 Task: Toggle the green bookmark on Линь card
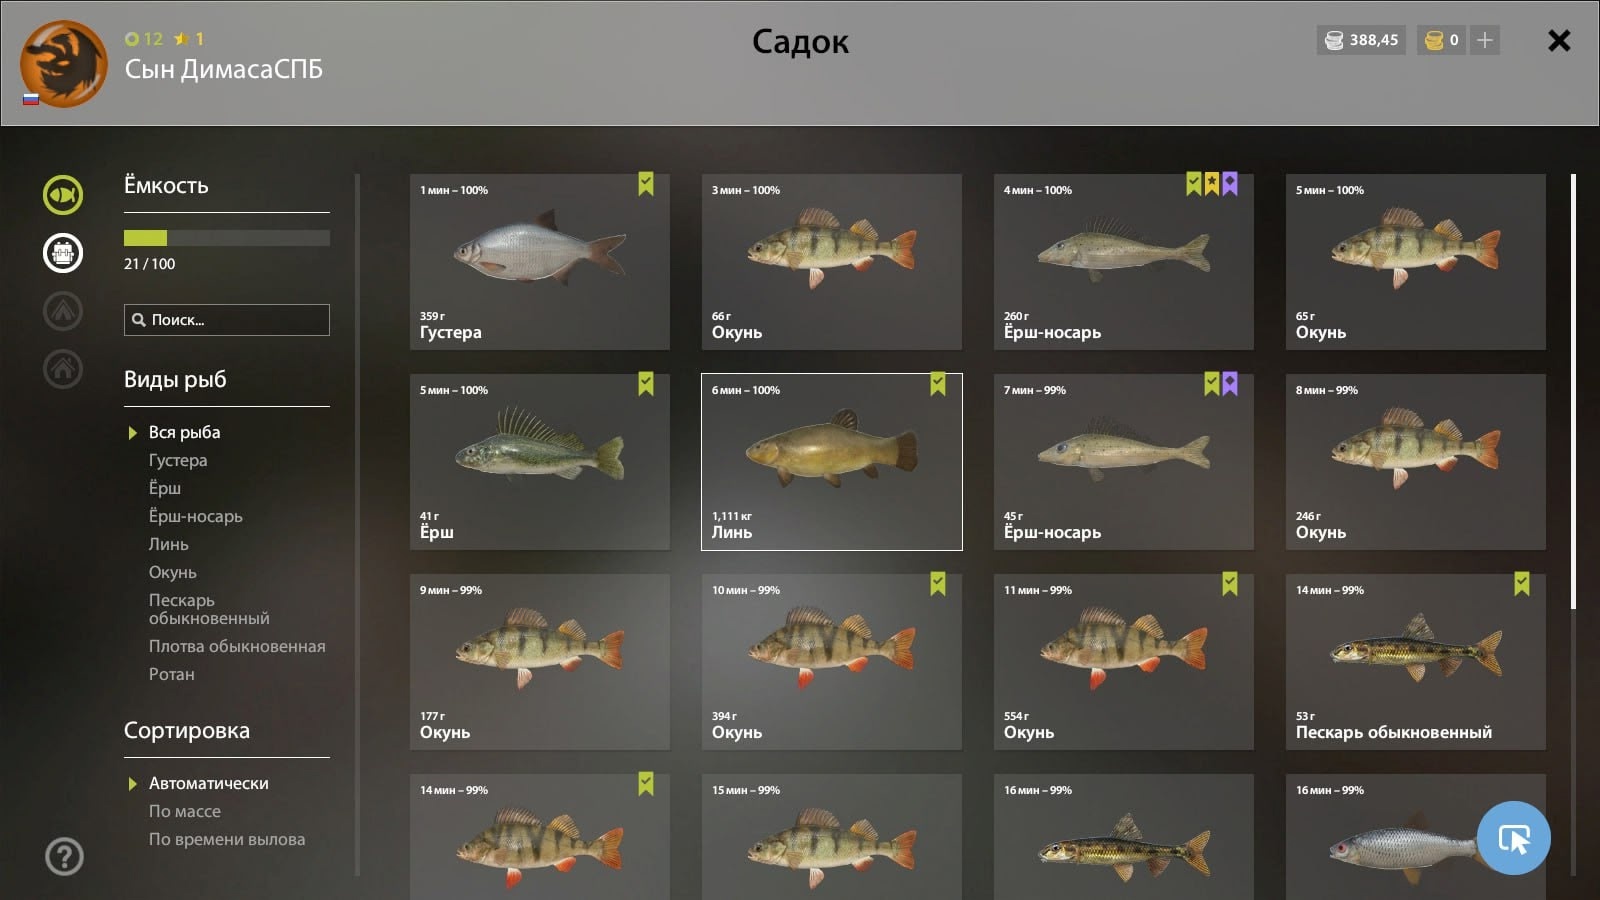pos(938,384)
